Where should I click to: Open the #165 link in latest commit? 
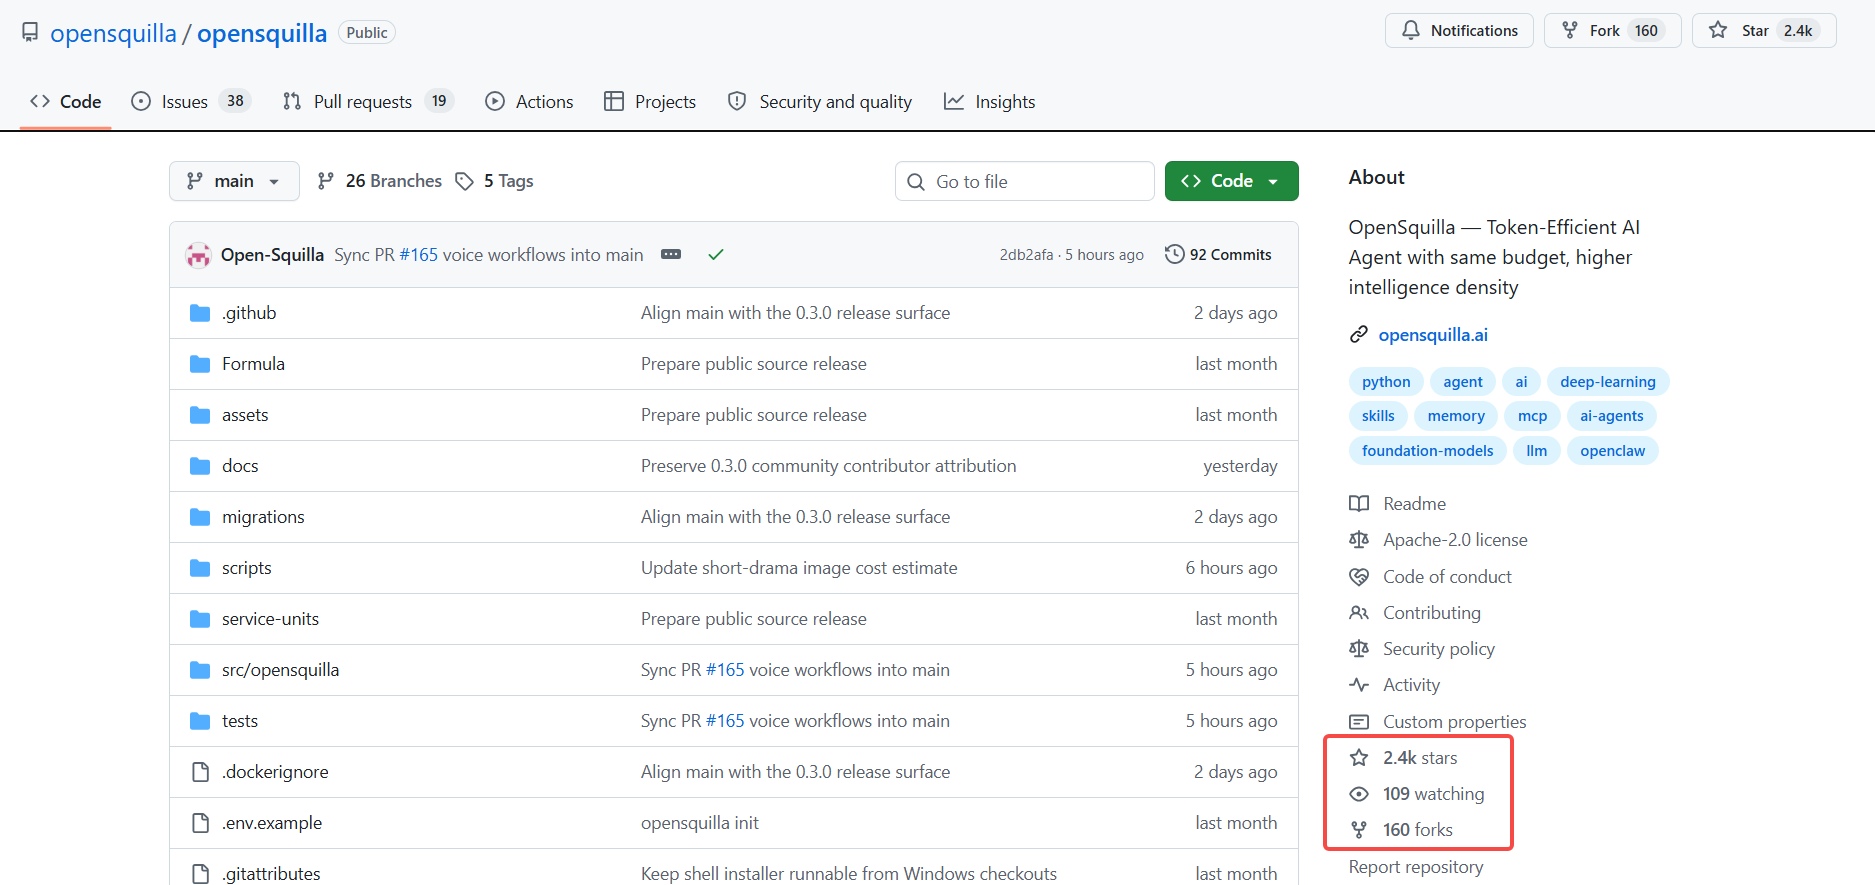(x=418, y=255)
